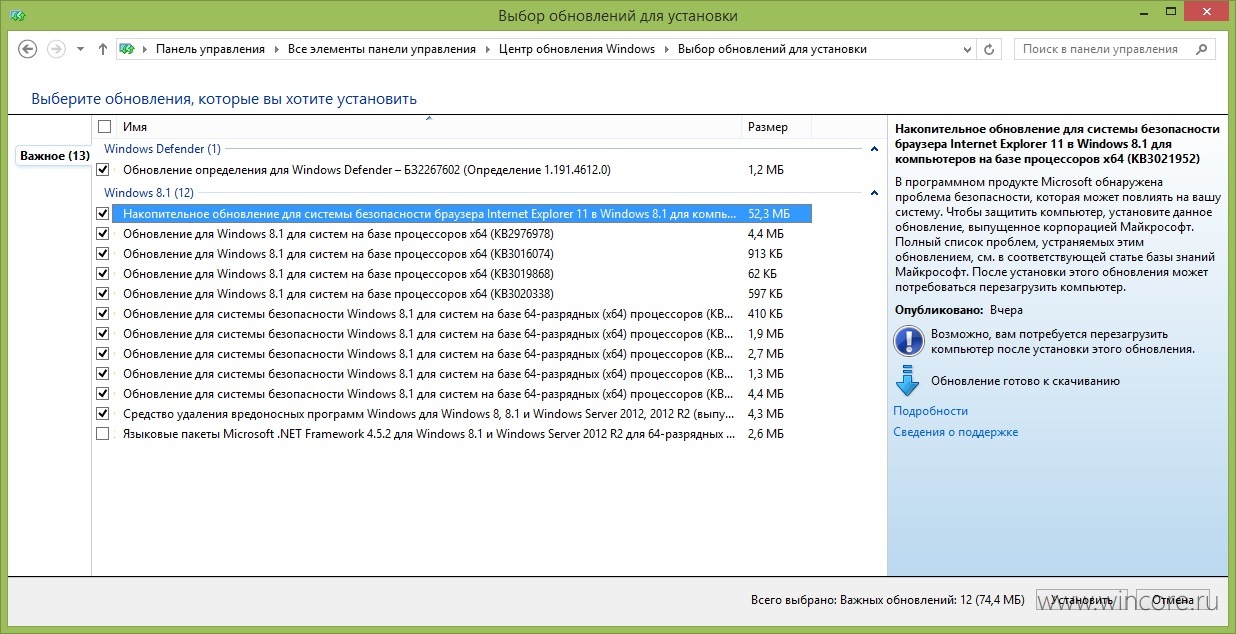
Task: Sort by the "Имя" column header
Action: pyautogui.click(x=134, y=127)
